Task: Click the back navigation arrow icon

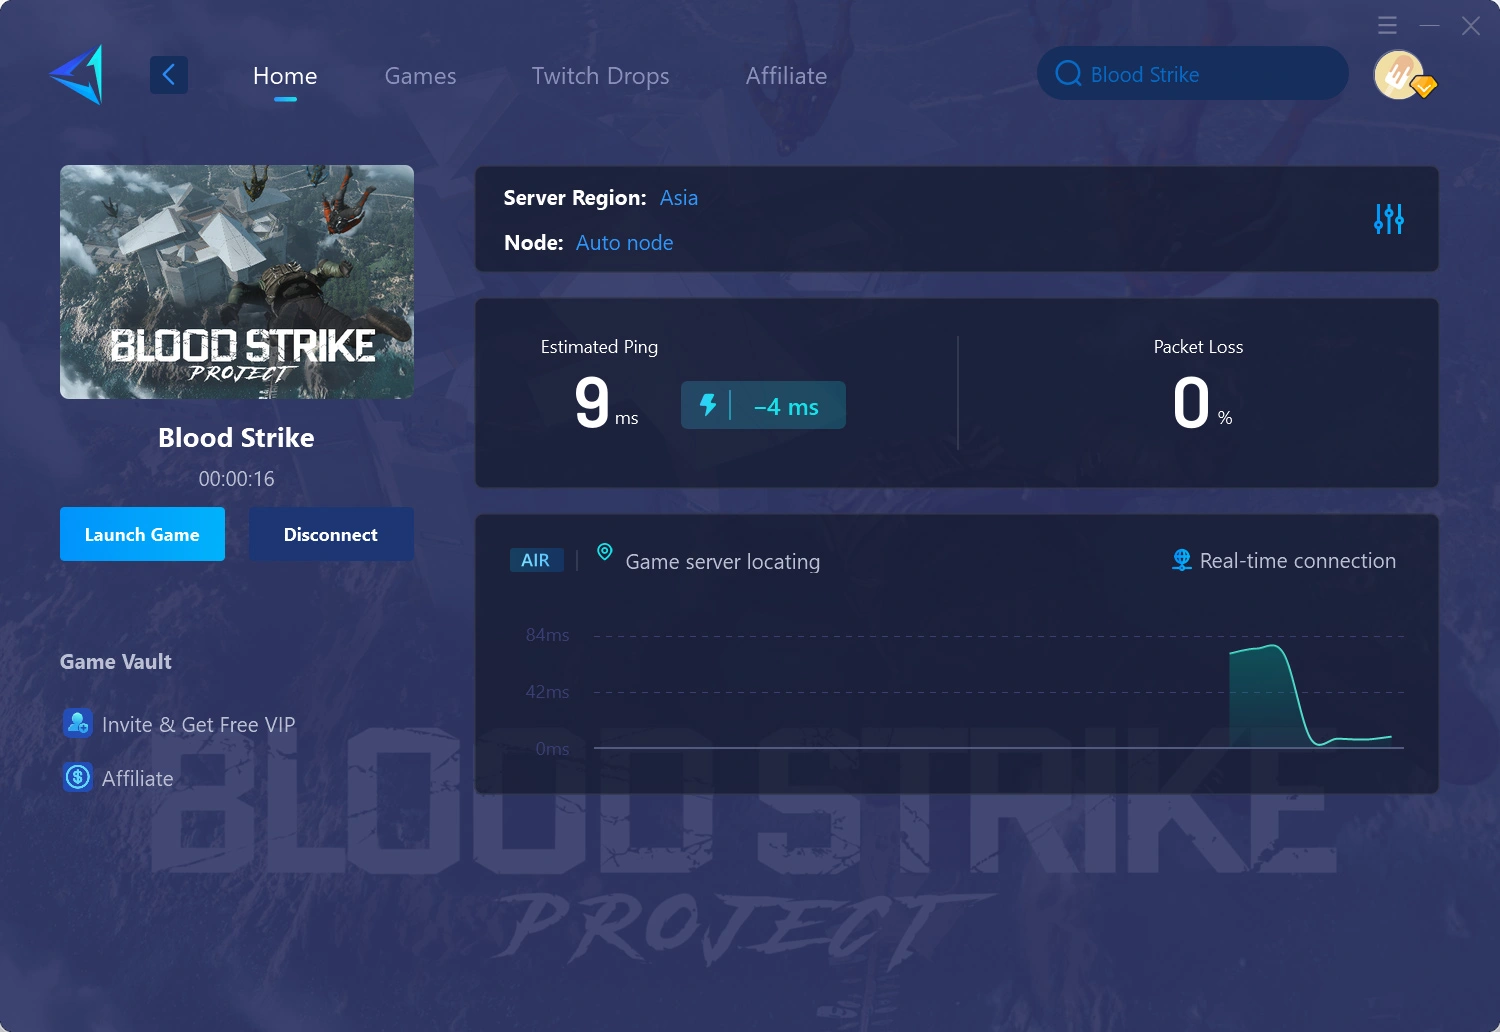Action: pyautogui.click(x=168, y=74)
